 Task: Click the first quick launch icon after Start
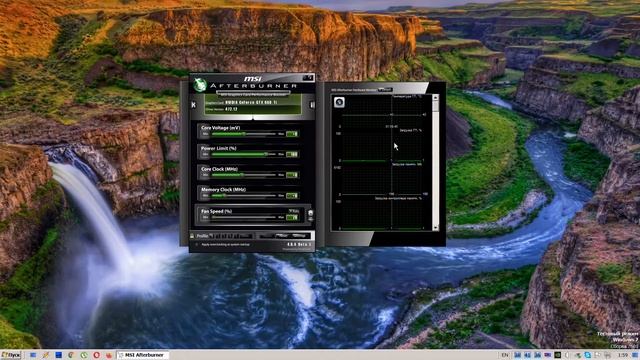[x=33, y=355]
